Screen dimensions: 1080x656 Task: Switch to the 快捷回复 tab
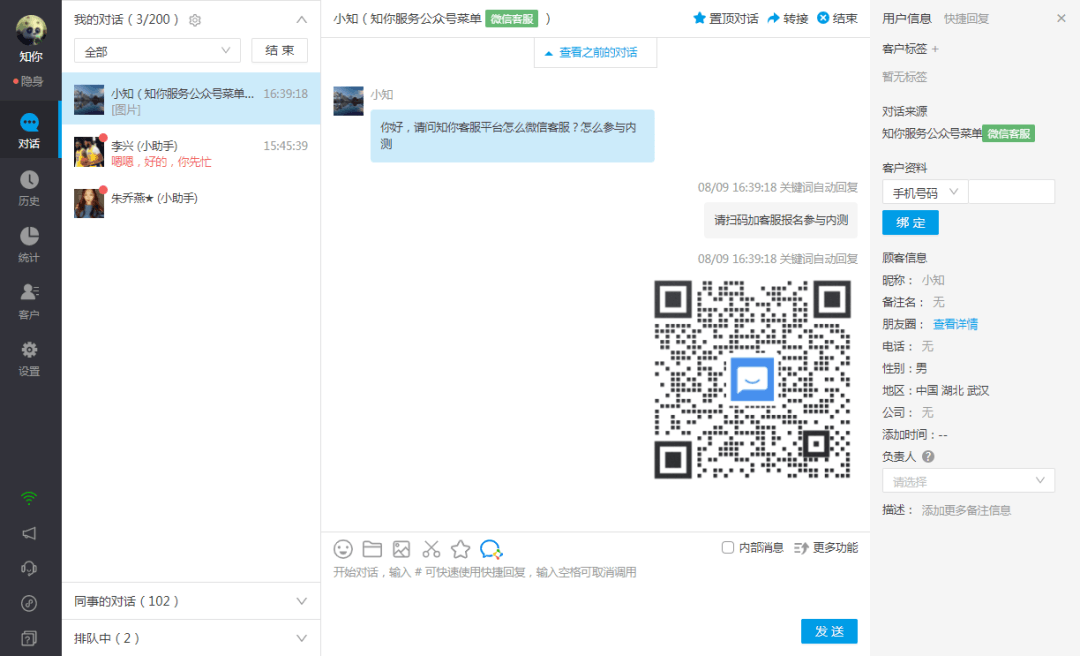966,19
